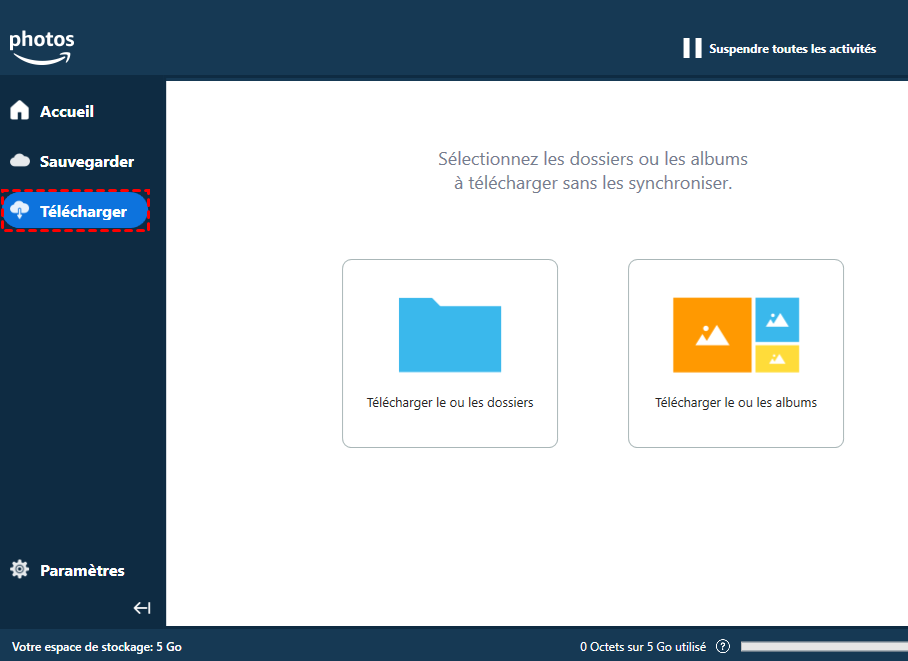This screenshot has height=661, width=908.
Task: Open the Accueil section
Action: click(x=67, y=111)
